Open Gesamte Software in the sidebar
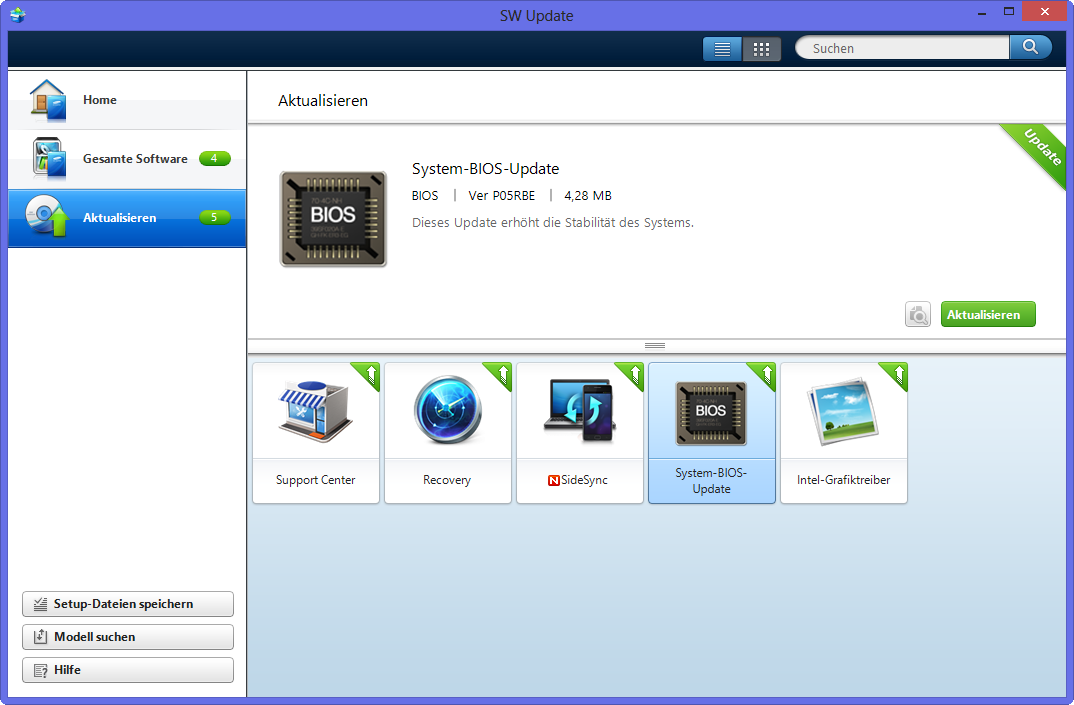The height and width of the screenshot is (705, 1074). tap(127, 159)
